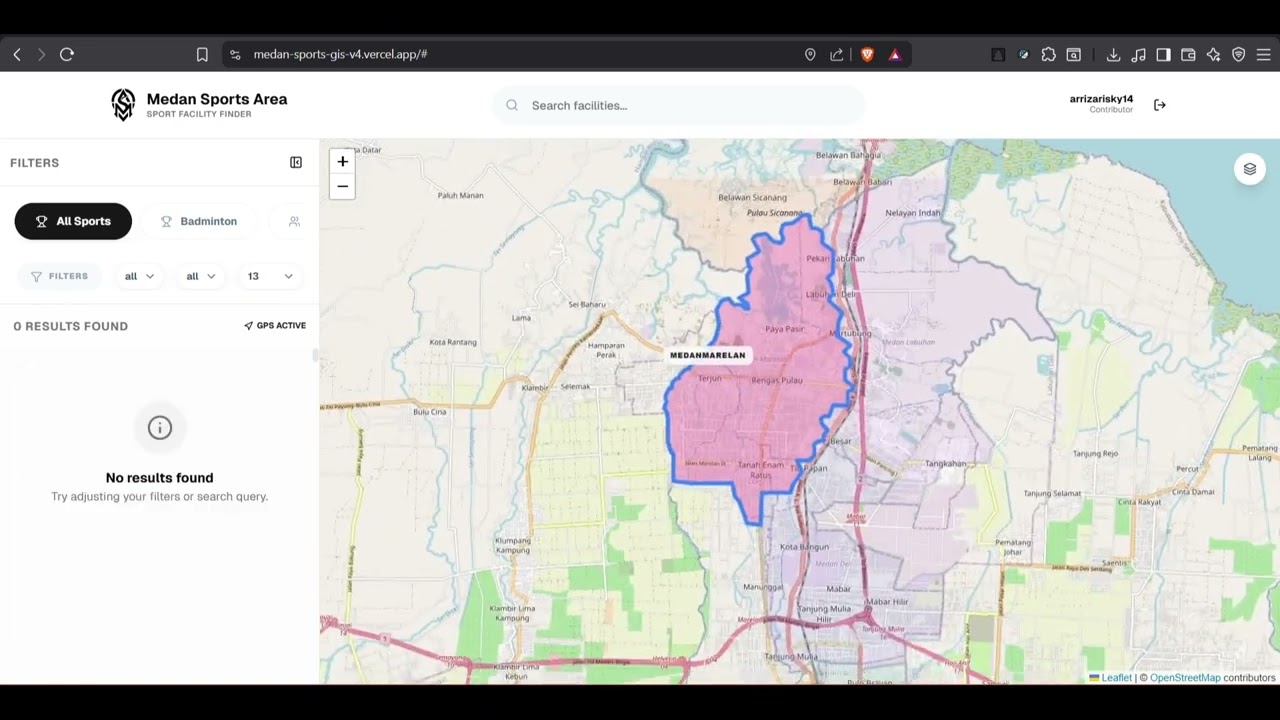Click 'Tanjung Selamat' label on the map

pyautogui.click(x=1052, y=493)
